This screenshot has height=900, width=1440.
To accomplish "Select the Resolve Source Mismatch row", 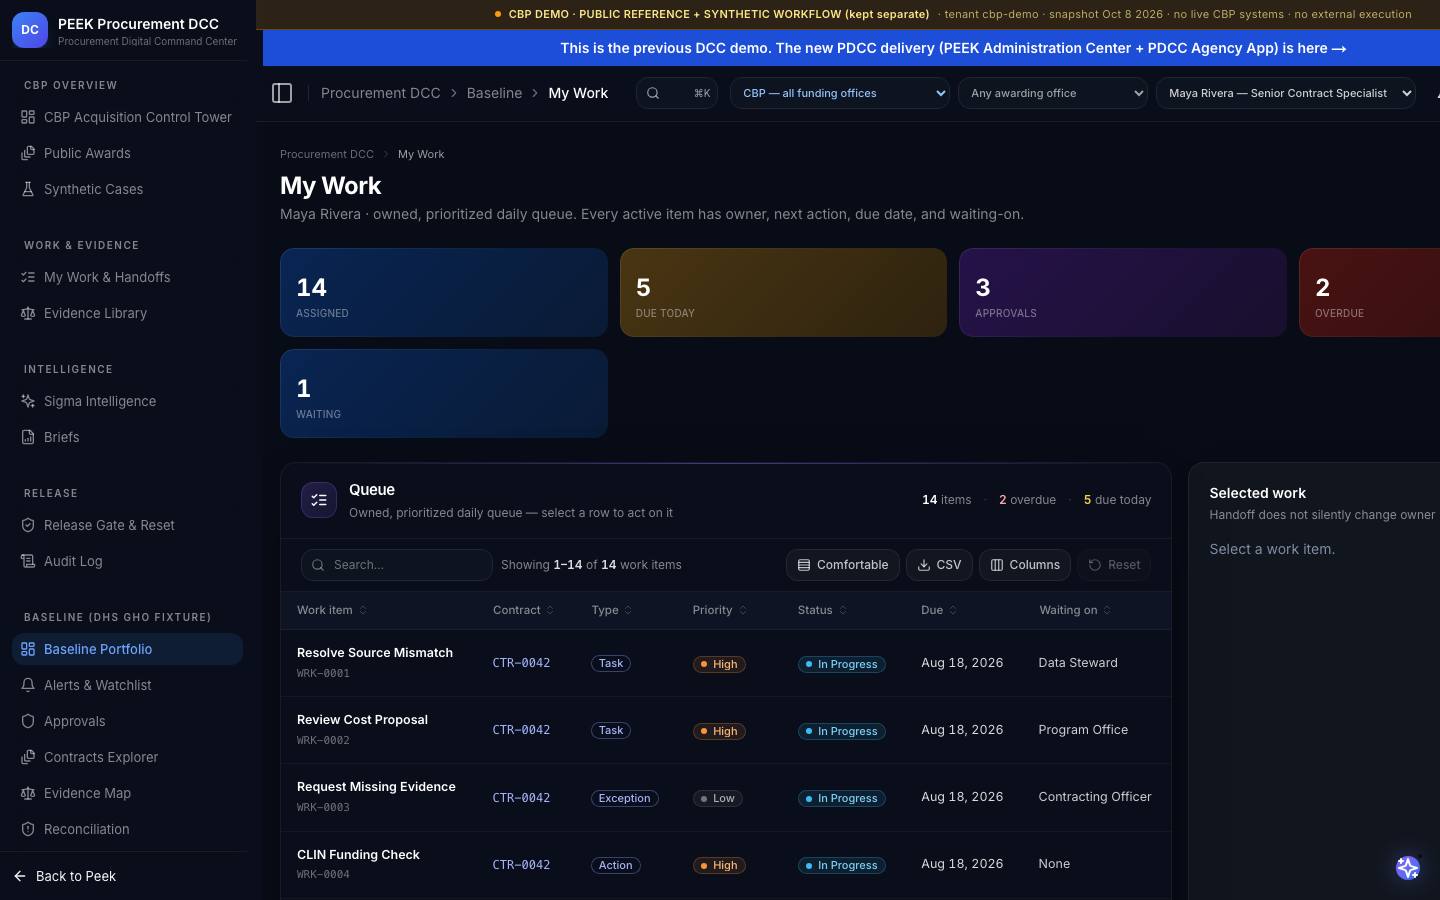I will [726, 663].
